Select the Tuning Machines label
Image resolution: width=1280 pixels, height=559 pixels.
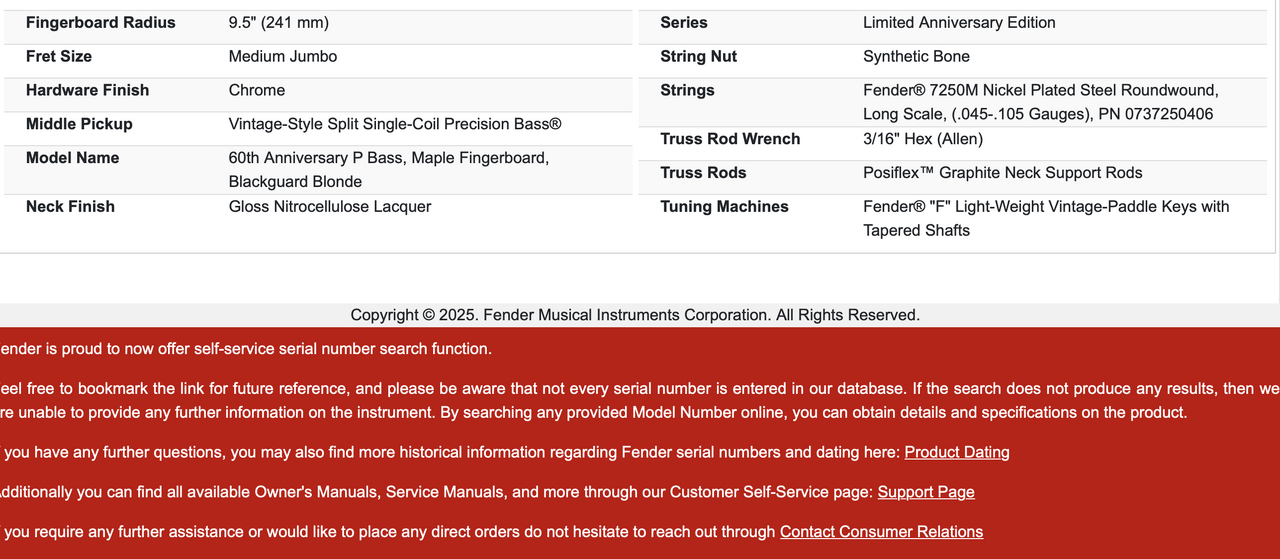pos(725,207)
